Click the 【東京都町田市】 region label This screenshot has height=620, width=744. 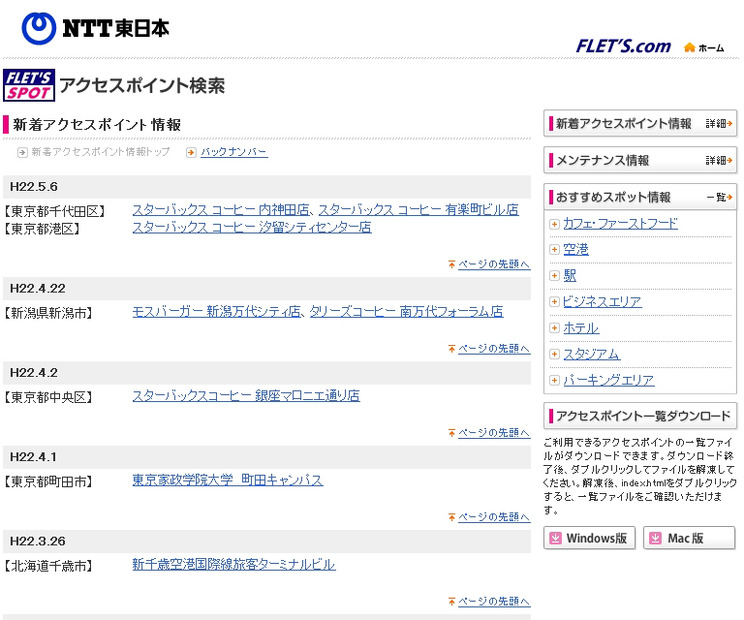(48, 482)
